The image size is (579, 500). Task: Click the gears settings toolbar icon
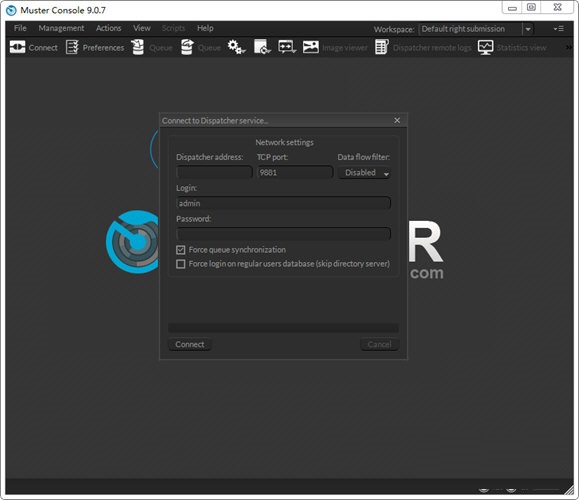coord(236,47)
